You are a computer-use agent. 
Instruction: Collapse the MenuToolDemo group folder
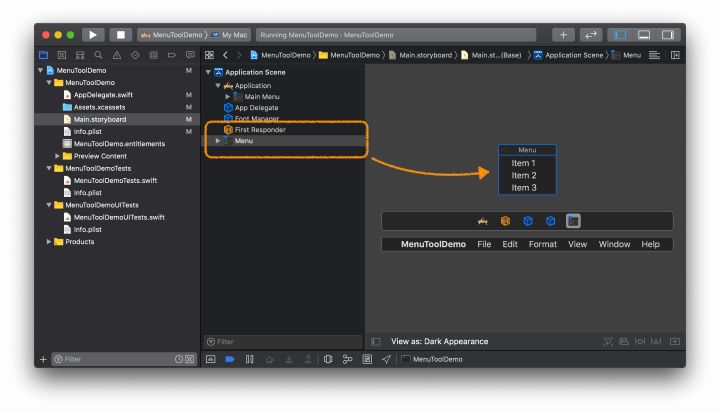click(49, 83)
